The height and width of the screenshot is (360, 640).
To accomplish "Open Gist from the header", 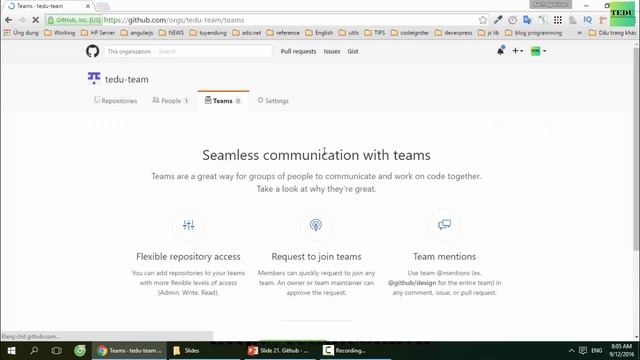I will pyautogui.click(x=353, y=51).
